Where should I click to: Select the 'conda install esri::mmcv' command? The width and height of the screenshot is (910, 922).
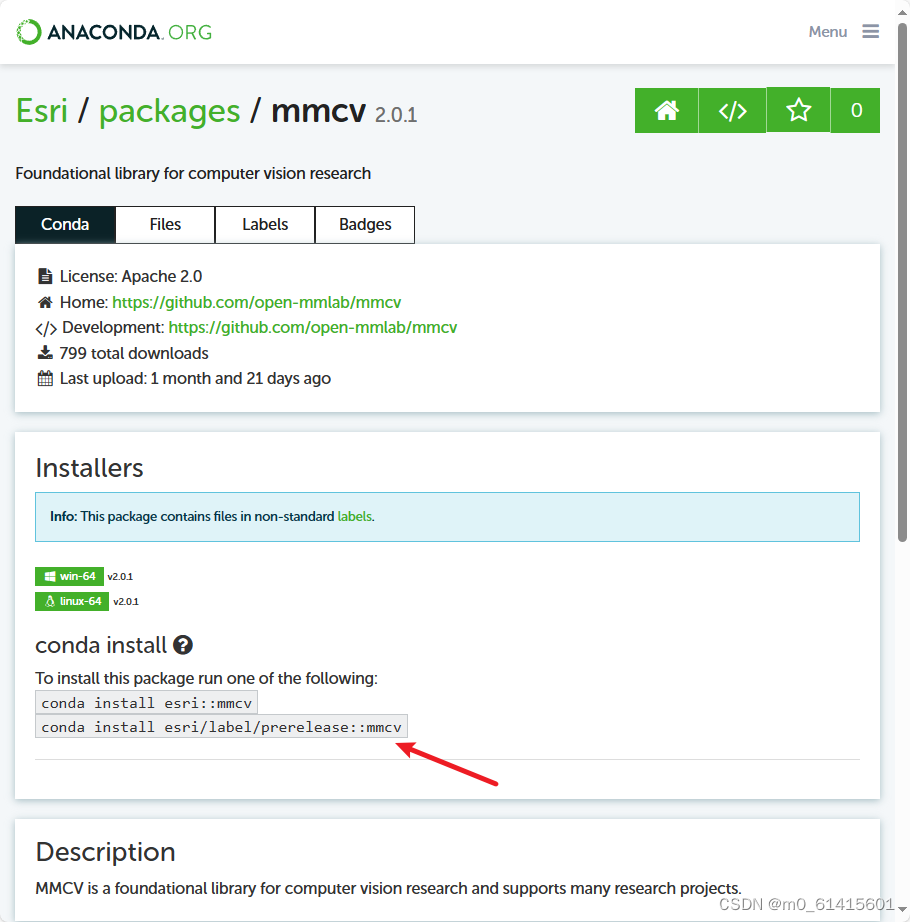146,703
